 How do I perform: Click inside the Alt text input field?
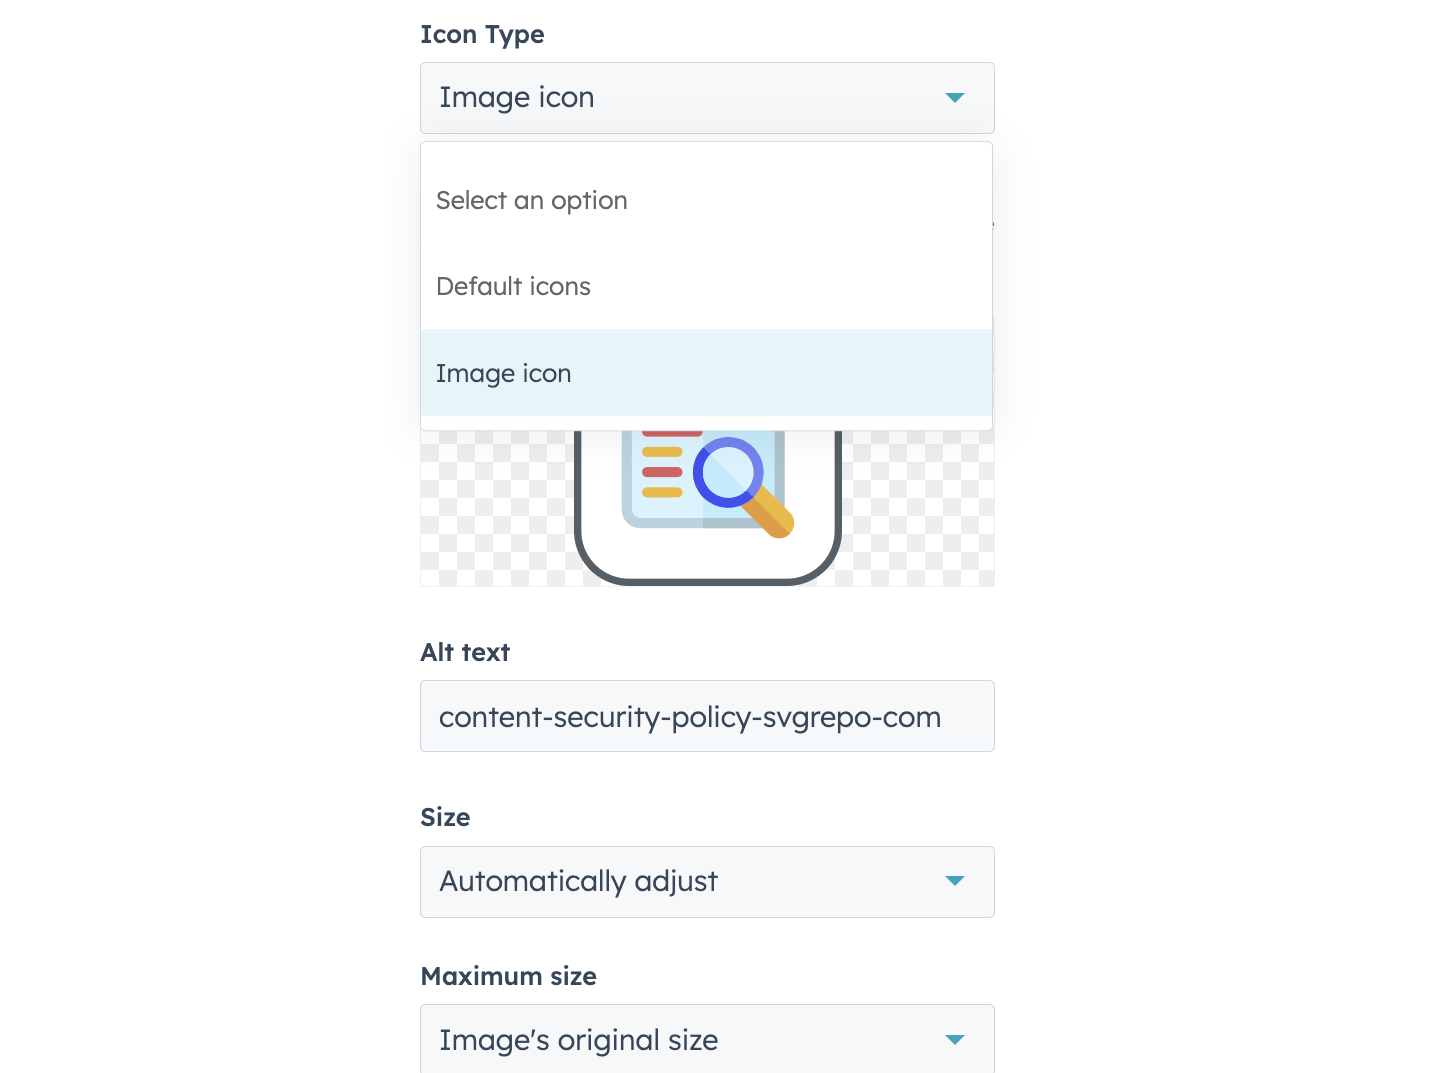[x=707, y=716]
